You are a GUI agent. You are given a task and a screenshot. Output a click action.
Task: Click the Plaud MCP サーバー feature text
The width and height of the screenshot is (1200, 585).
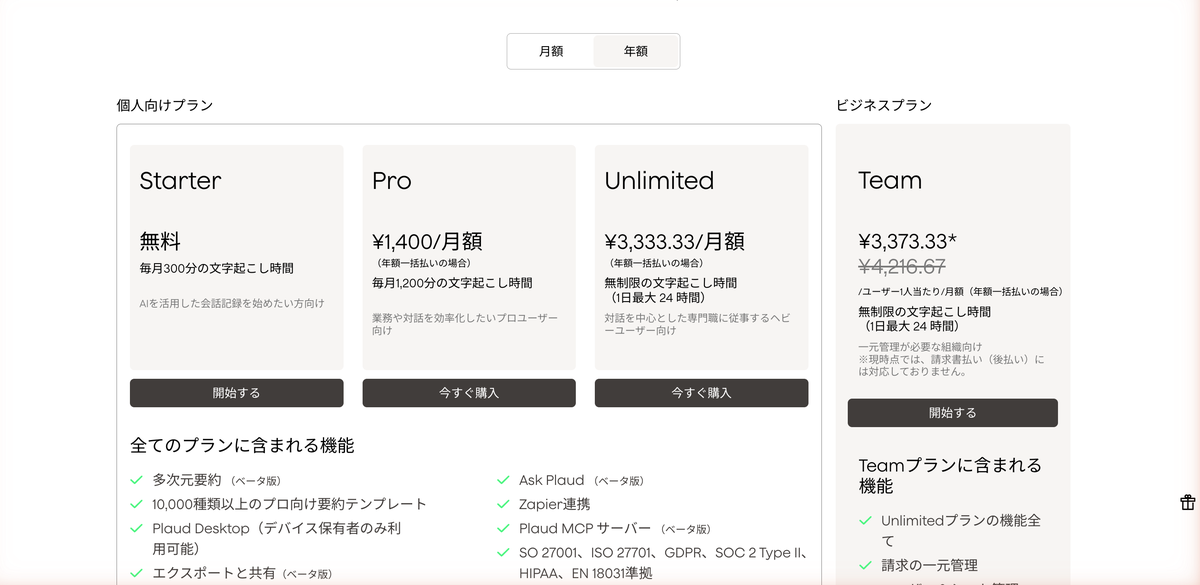(x=585, y=528)
